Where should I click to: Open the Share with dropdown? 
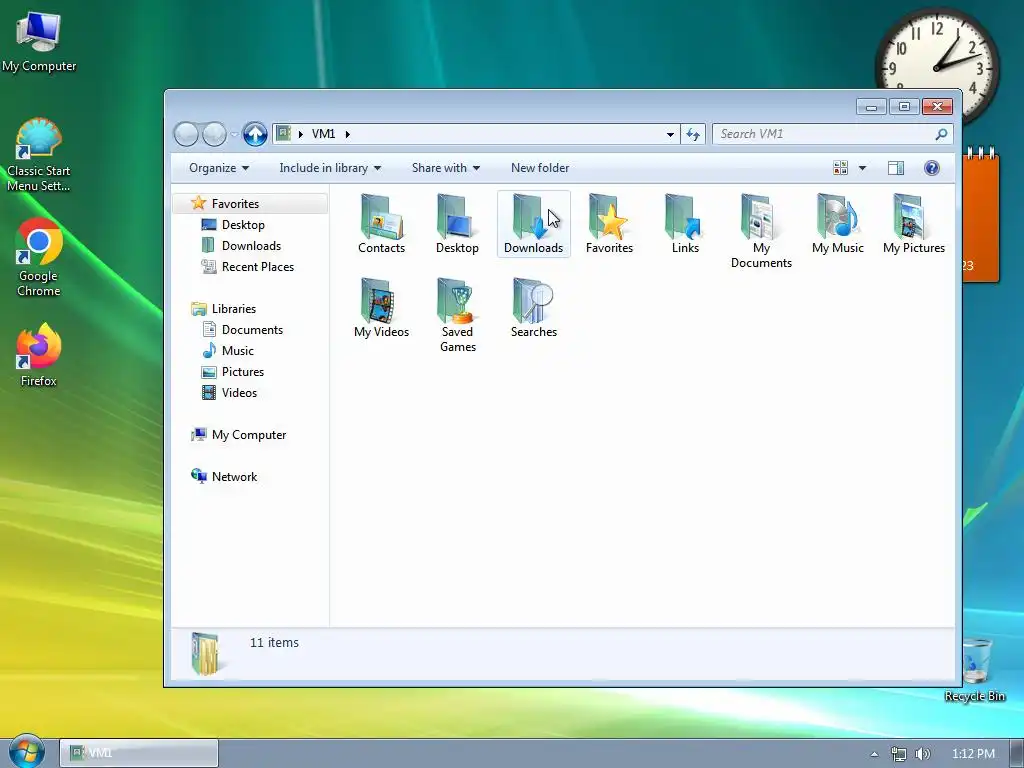(446, 168)
